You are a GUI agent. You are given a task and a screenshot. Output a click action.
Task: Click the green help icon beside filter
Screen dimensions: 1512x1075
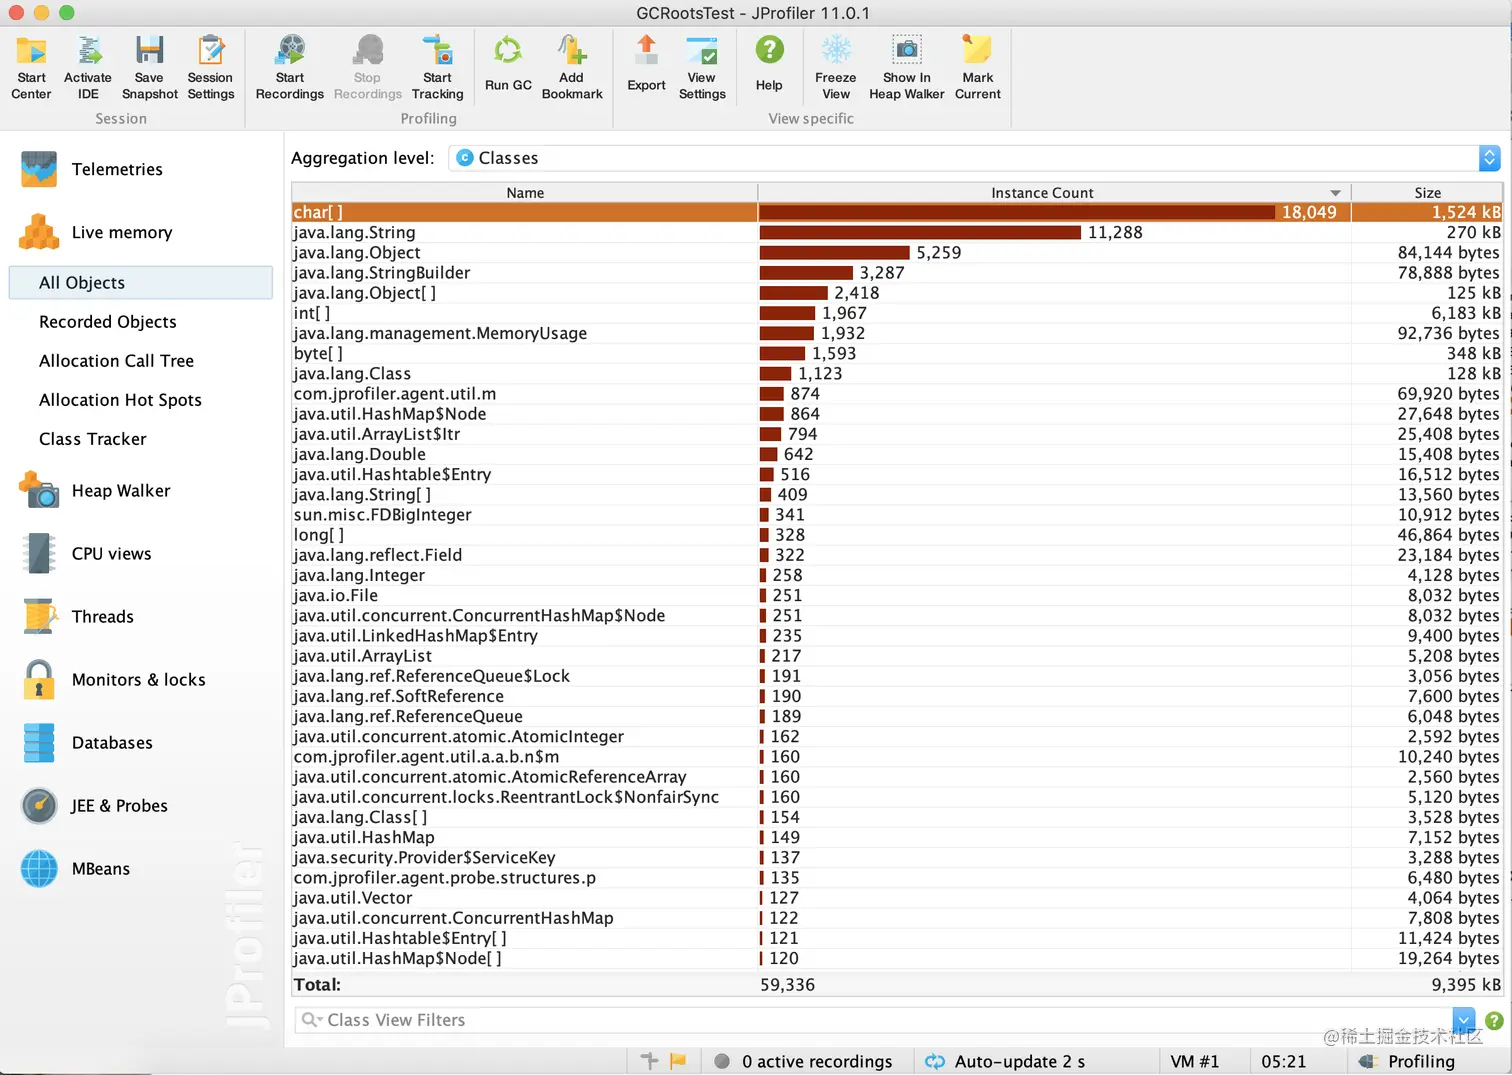(x=1494, y=1021)
